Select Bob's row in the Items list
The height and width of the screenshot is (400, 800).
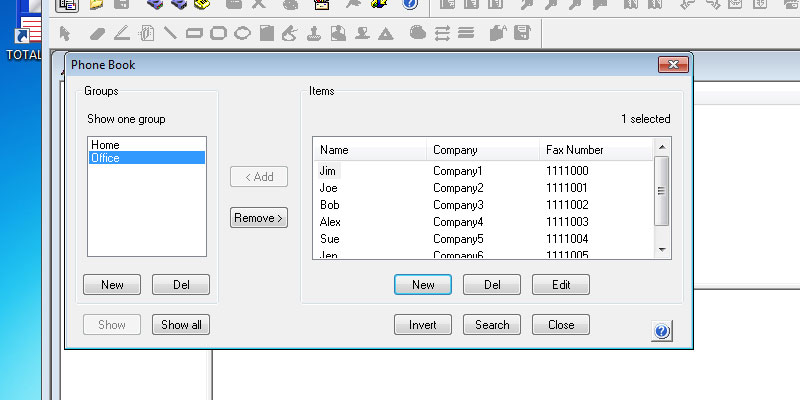pos(330,205)
